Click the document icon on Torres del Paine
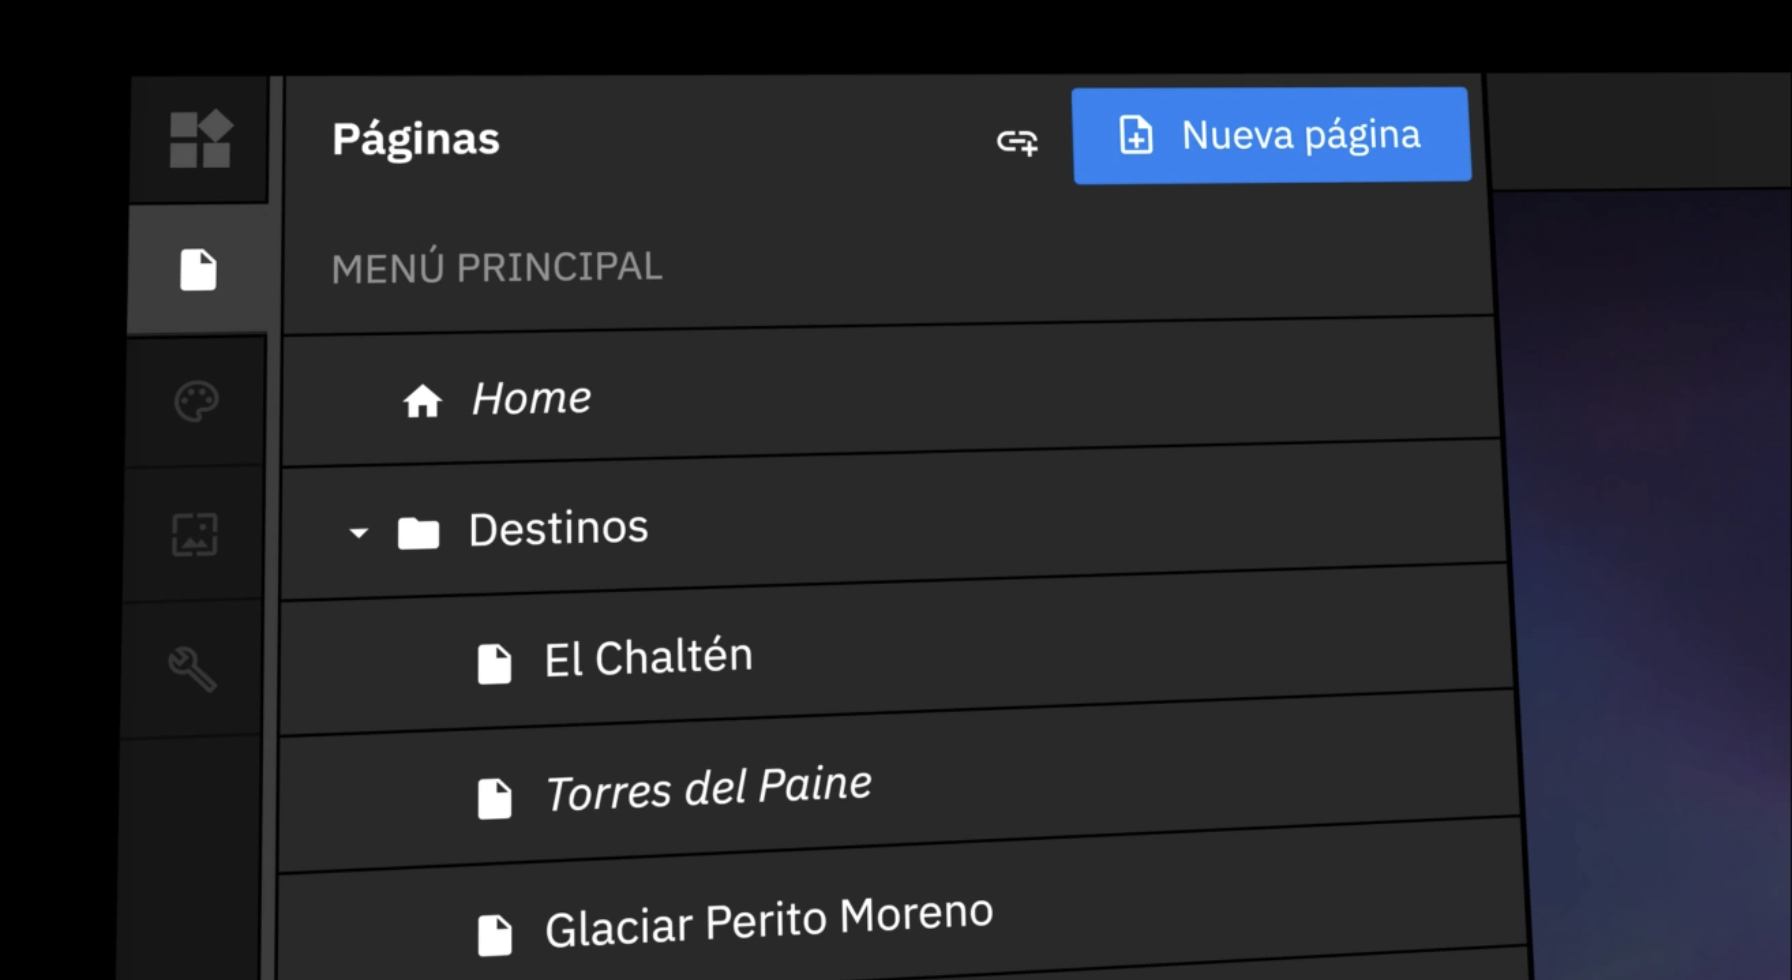 tap(495, 797)
